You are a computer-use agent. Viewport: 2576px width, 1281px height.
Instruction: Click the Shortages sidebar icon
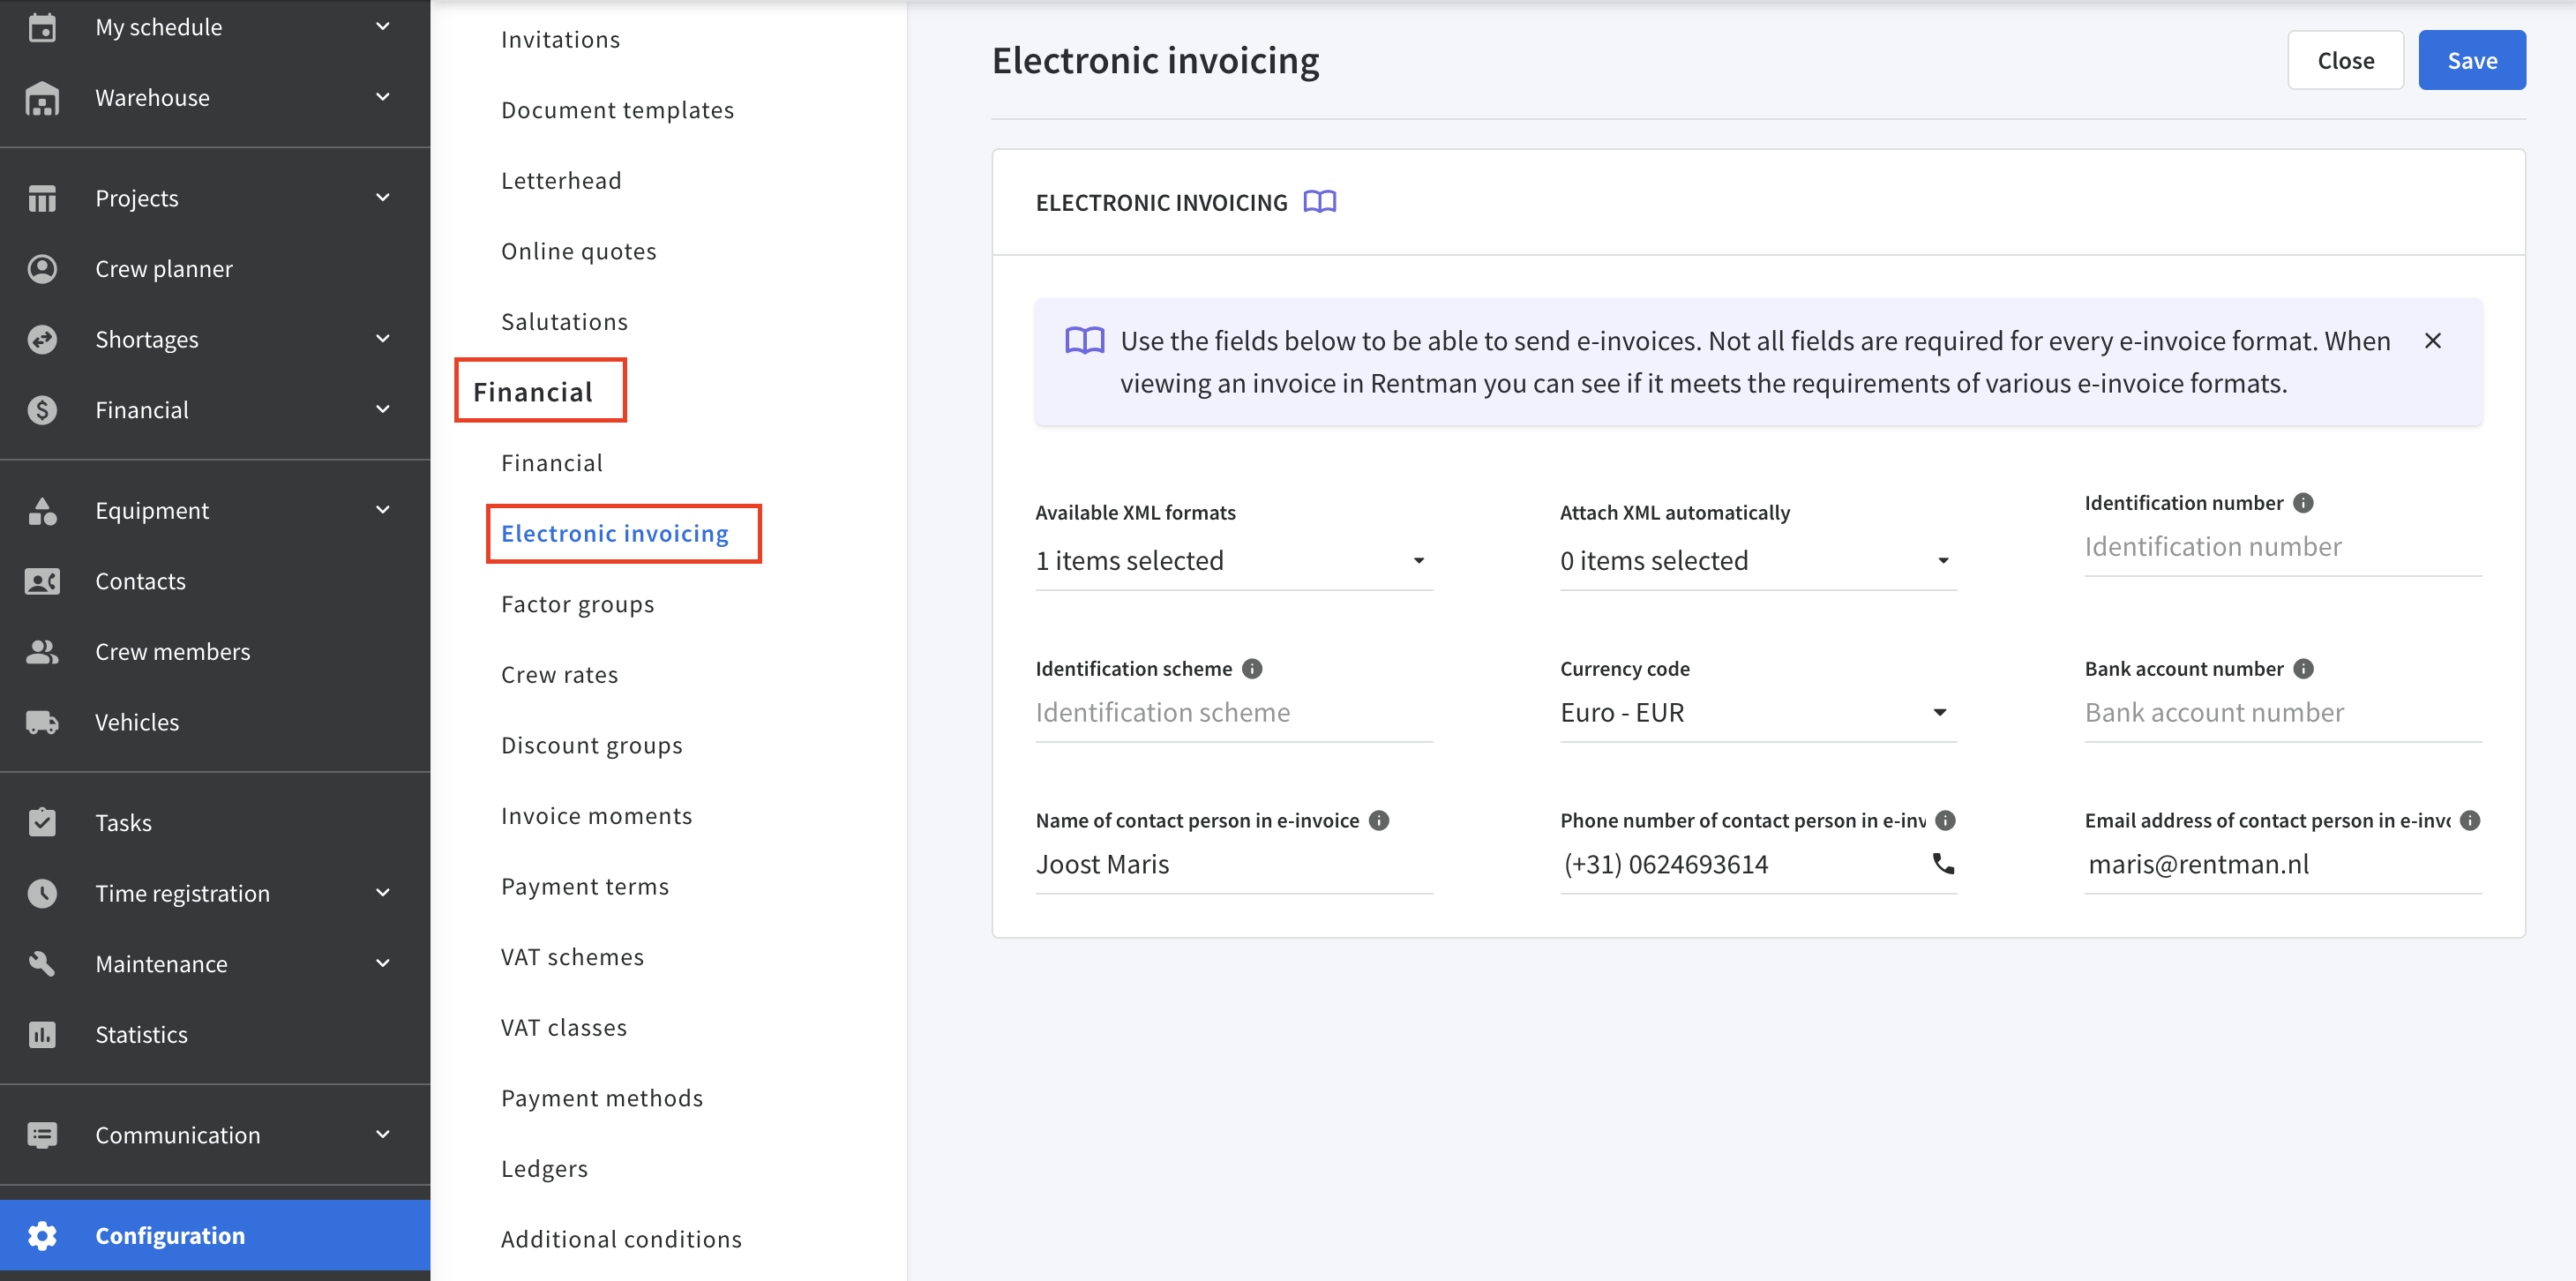tap(42, 340)
